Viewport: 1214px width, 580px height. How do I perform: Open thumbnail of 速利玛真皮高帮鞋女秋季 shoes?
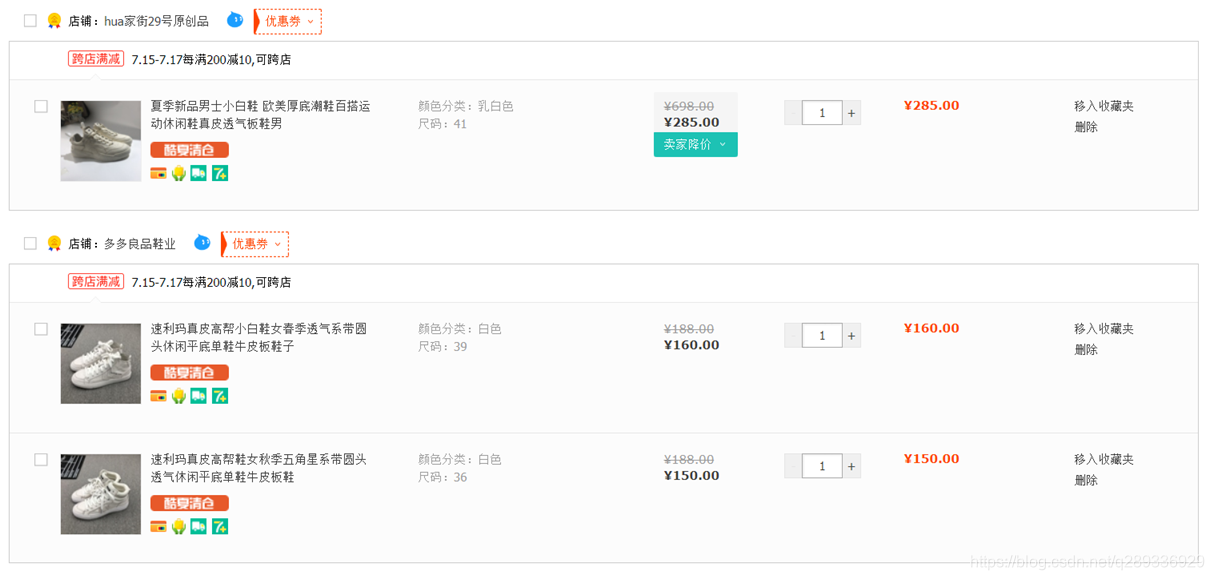coord(101,494)
